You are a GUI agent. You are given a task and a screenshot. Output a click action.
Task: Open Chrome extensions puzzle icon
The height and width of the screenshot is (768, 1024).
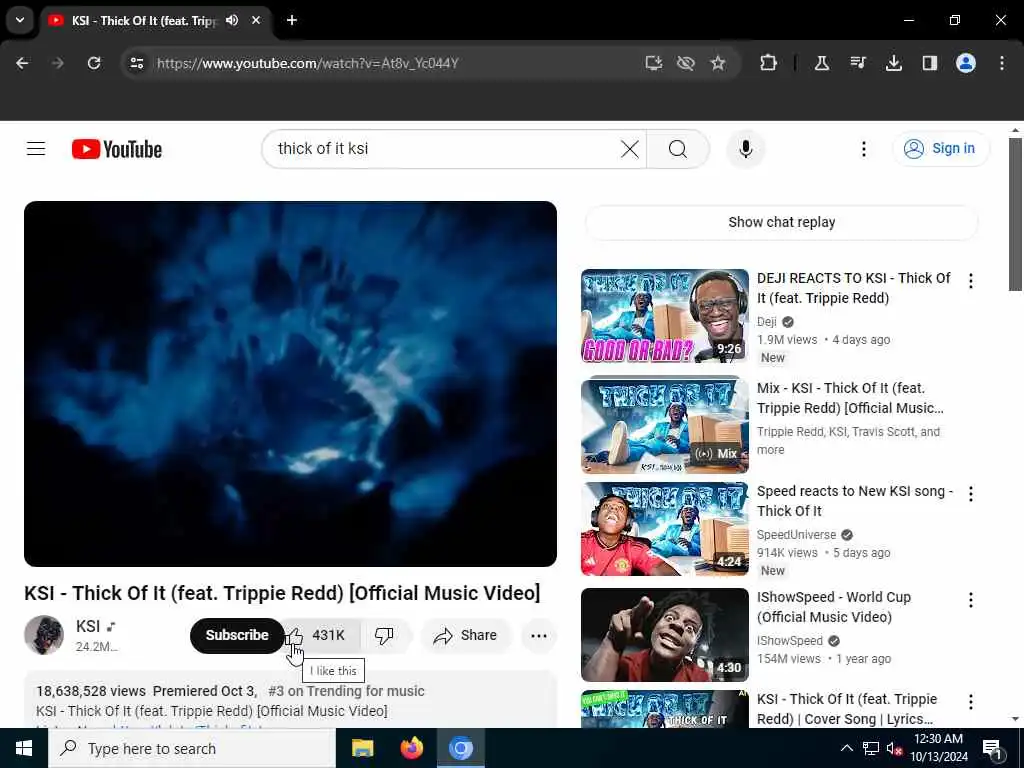[769, 63]
